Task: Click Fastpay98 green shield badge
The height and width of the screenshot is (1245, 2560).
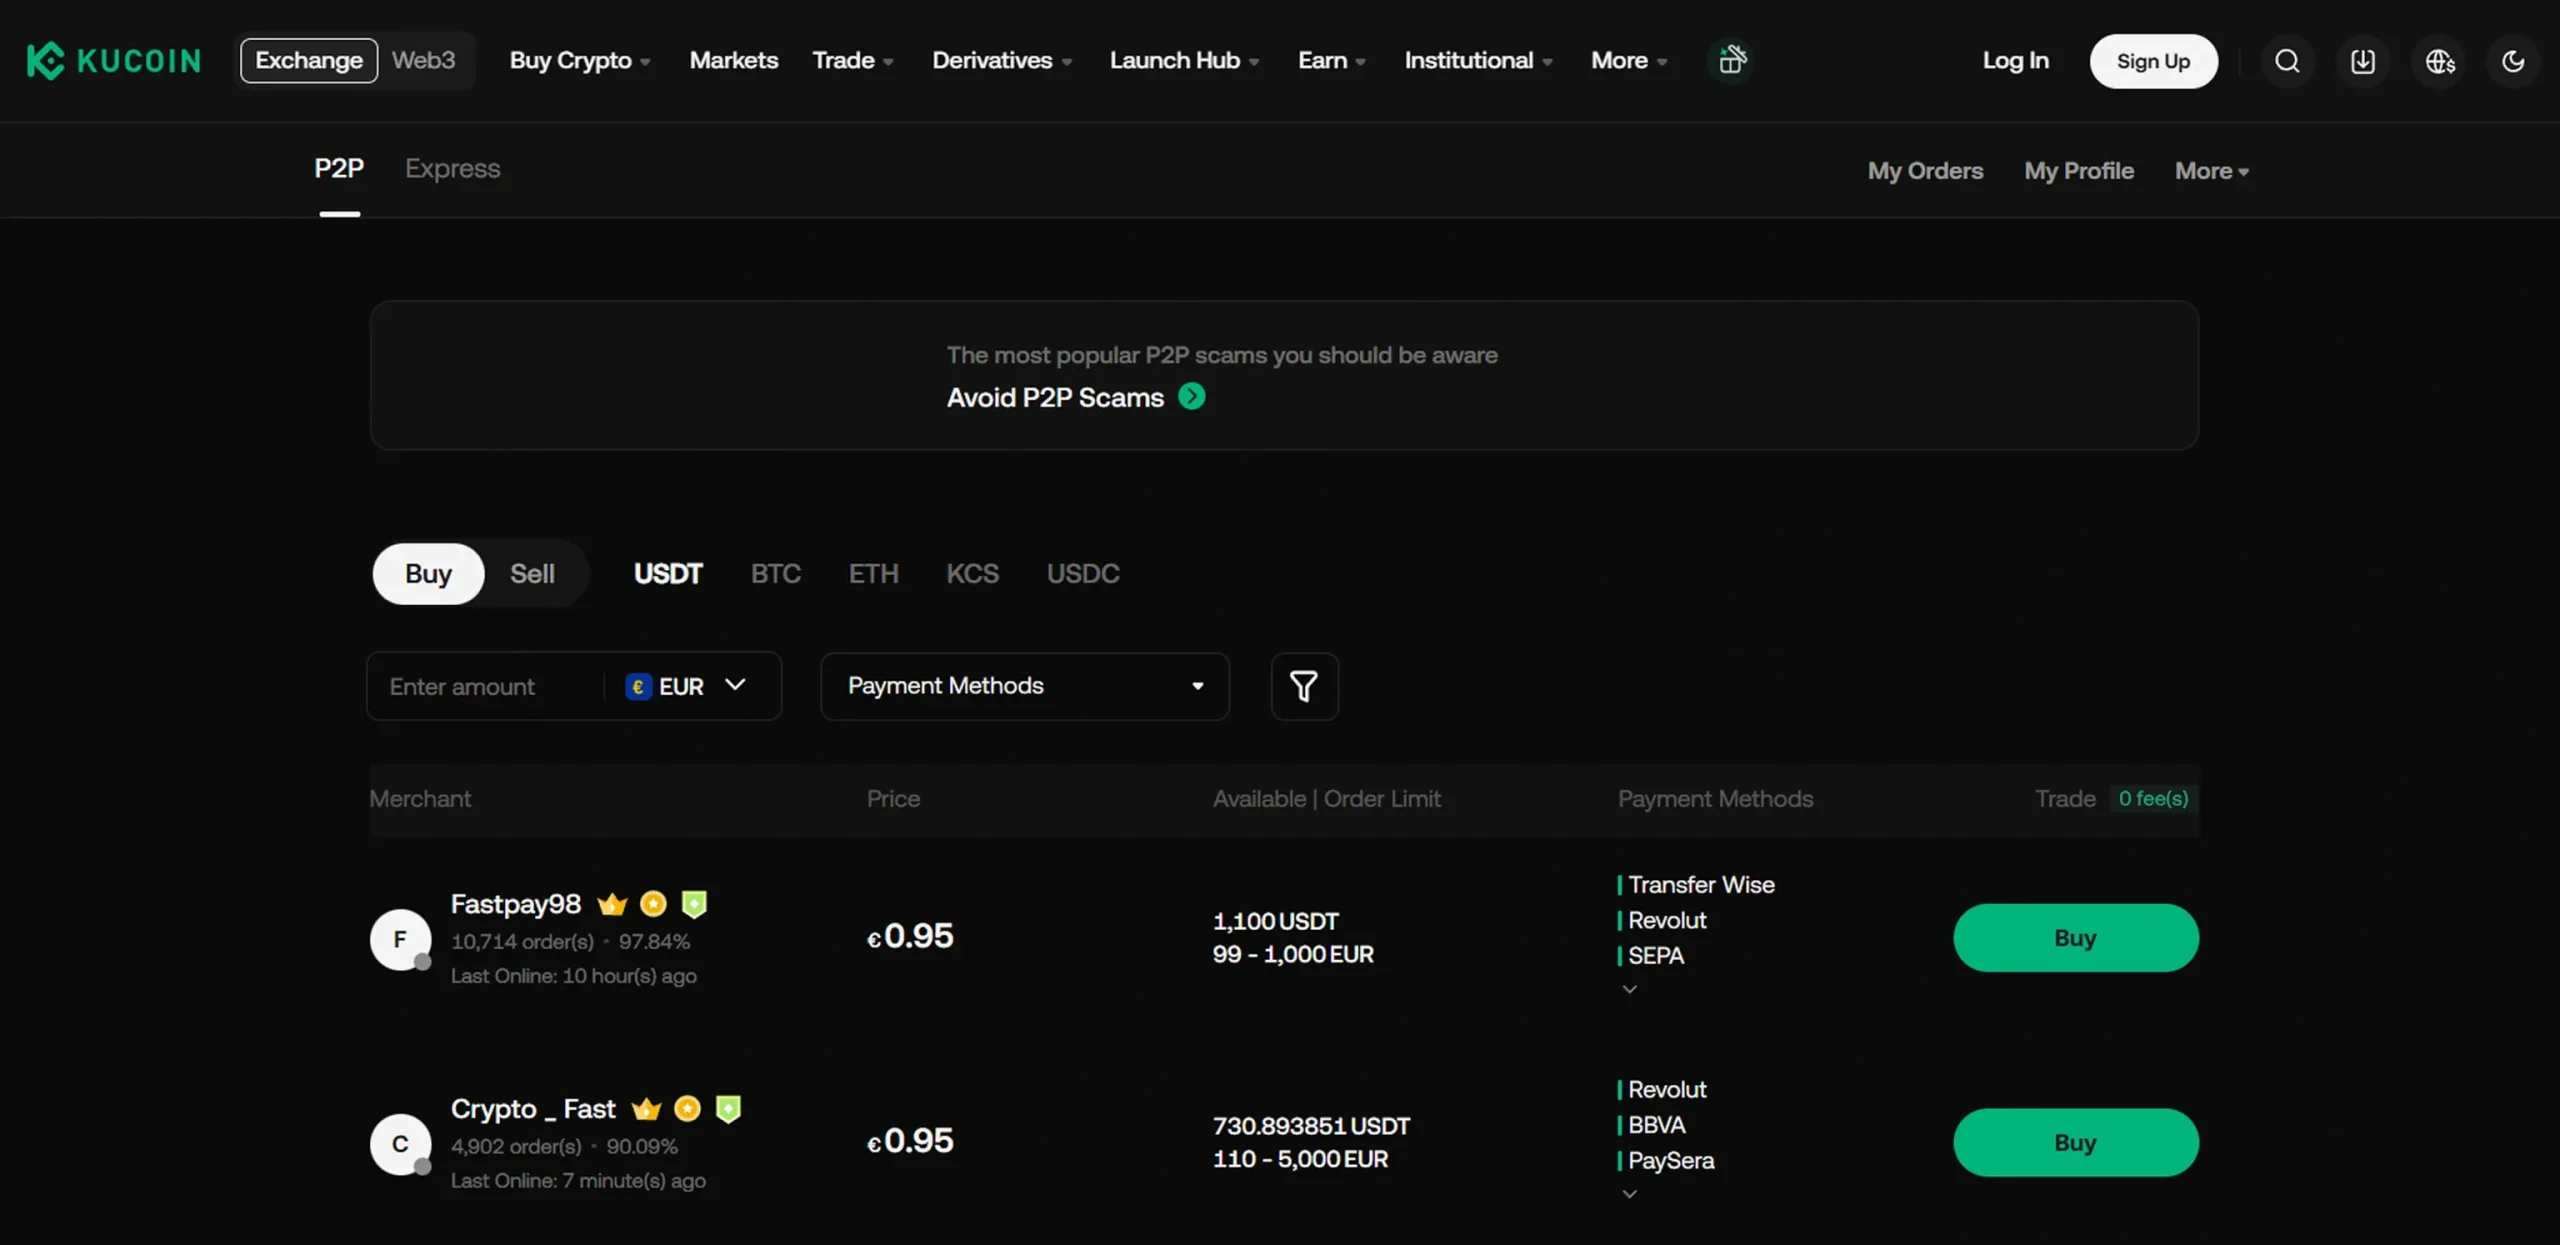Action: (694, 904)
